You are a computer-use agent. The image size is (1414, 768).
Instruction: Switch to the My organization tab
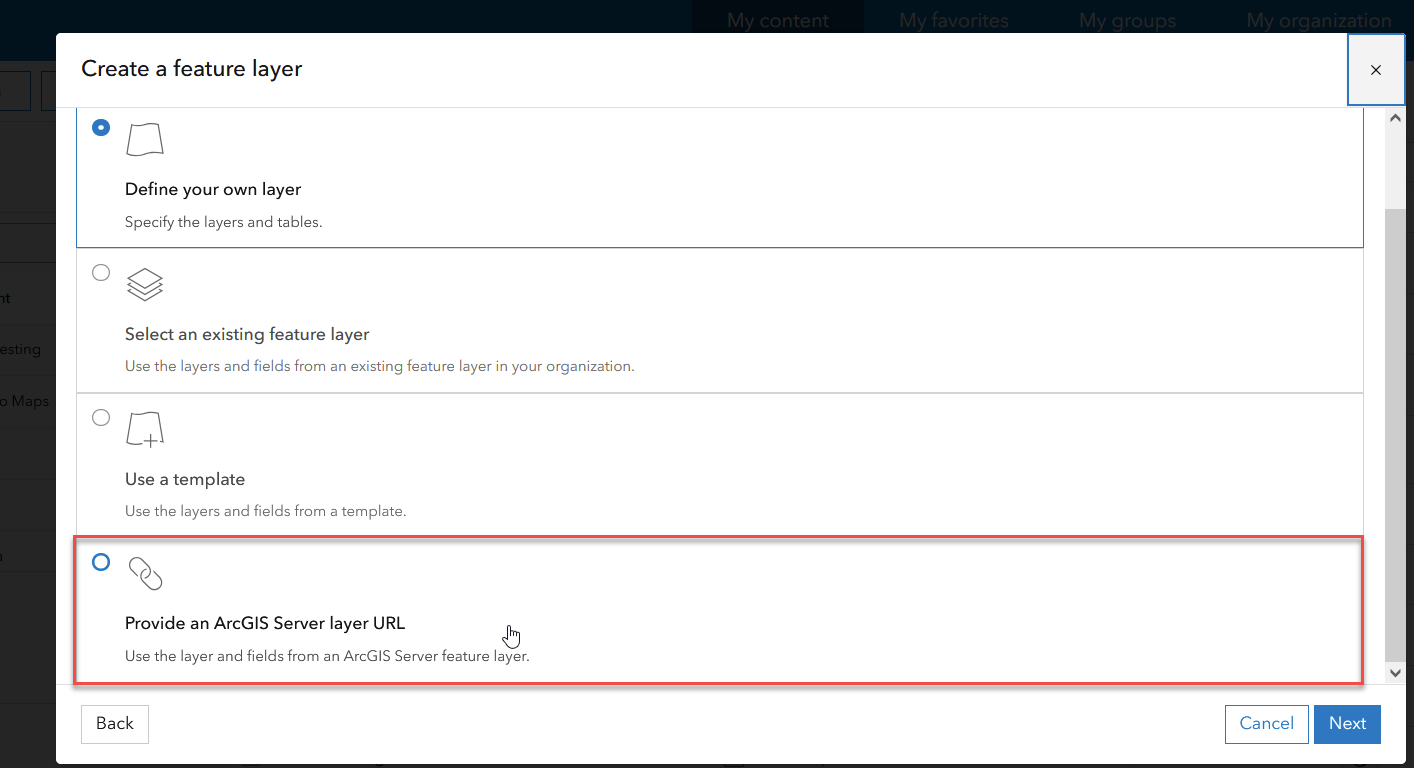[1318, 20]
